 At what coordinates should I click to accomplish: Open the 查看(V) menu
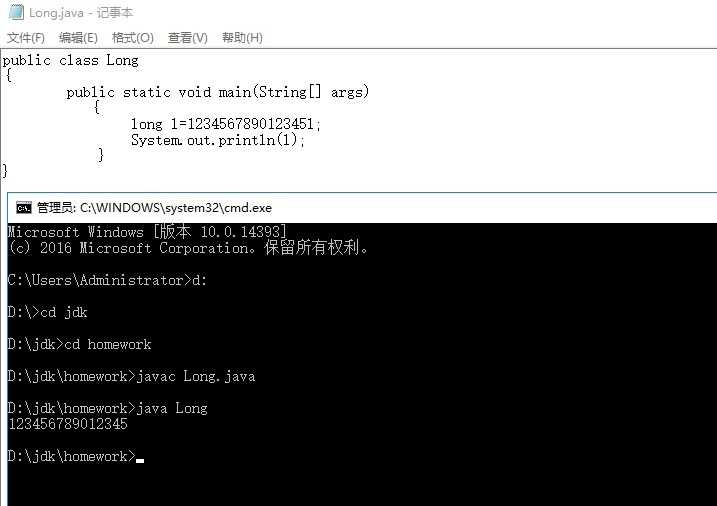coord(187,37)
